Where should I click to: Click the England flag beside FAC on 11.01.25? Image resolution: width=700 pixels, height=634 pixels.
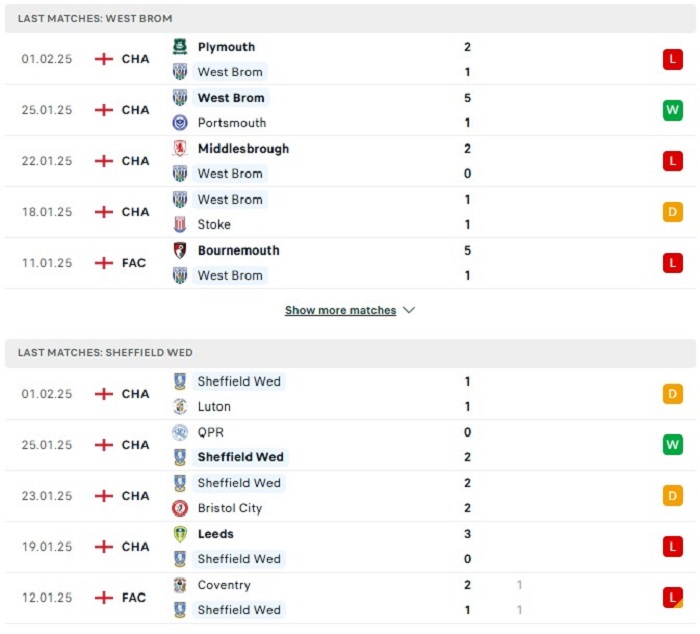[104, 263]
